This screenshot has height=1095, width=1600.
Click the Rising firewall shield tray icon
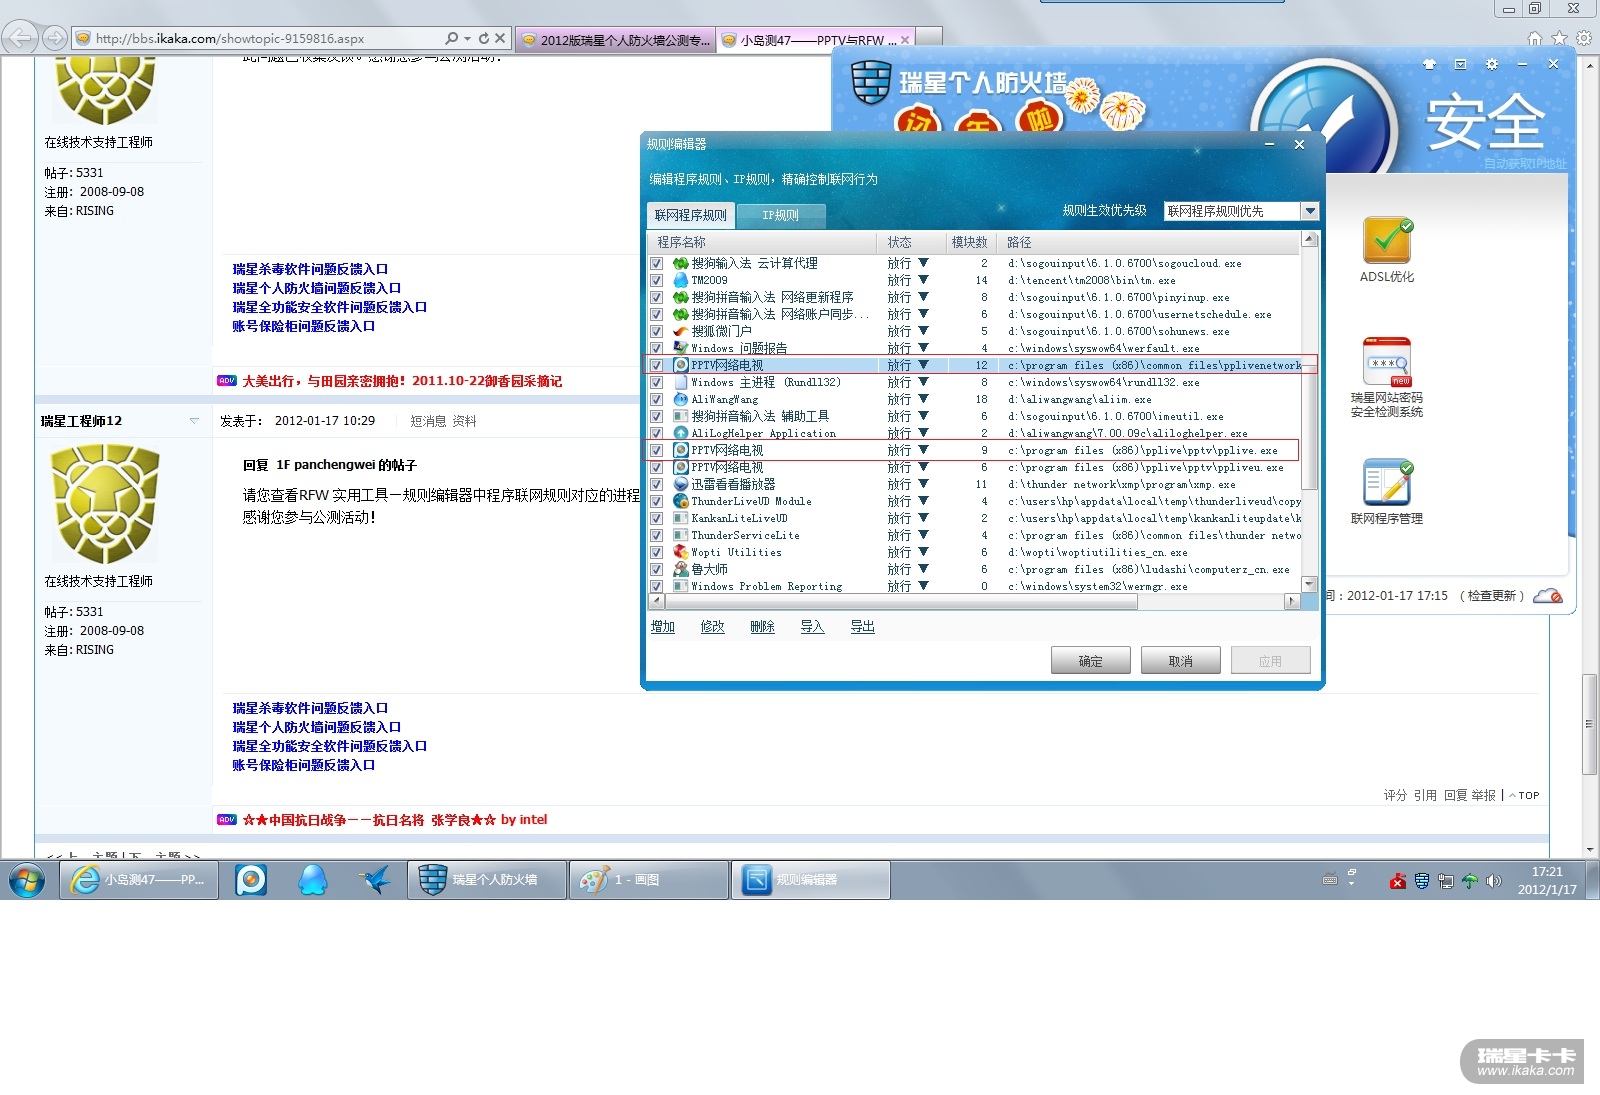1422,881
